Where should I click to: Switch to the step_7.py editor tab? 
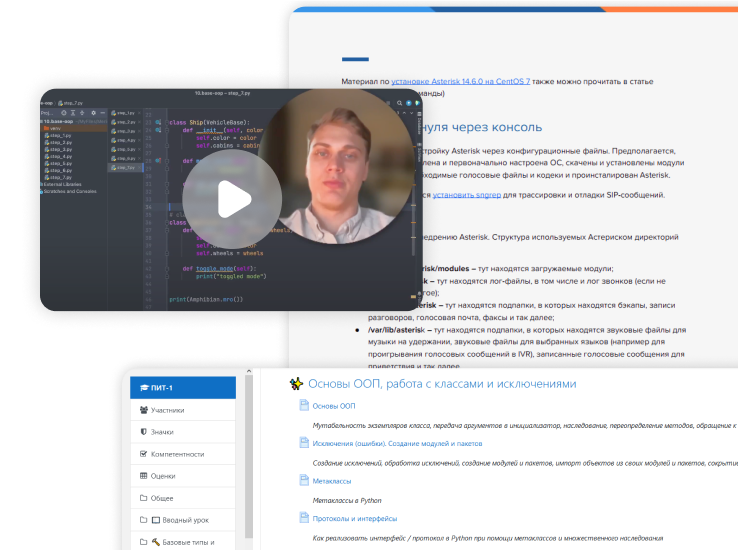pyautogui.click(x=125, y=167)
